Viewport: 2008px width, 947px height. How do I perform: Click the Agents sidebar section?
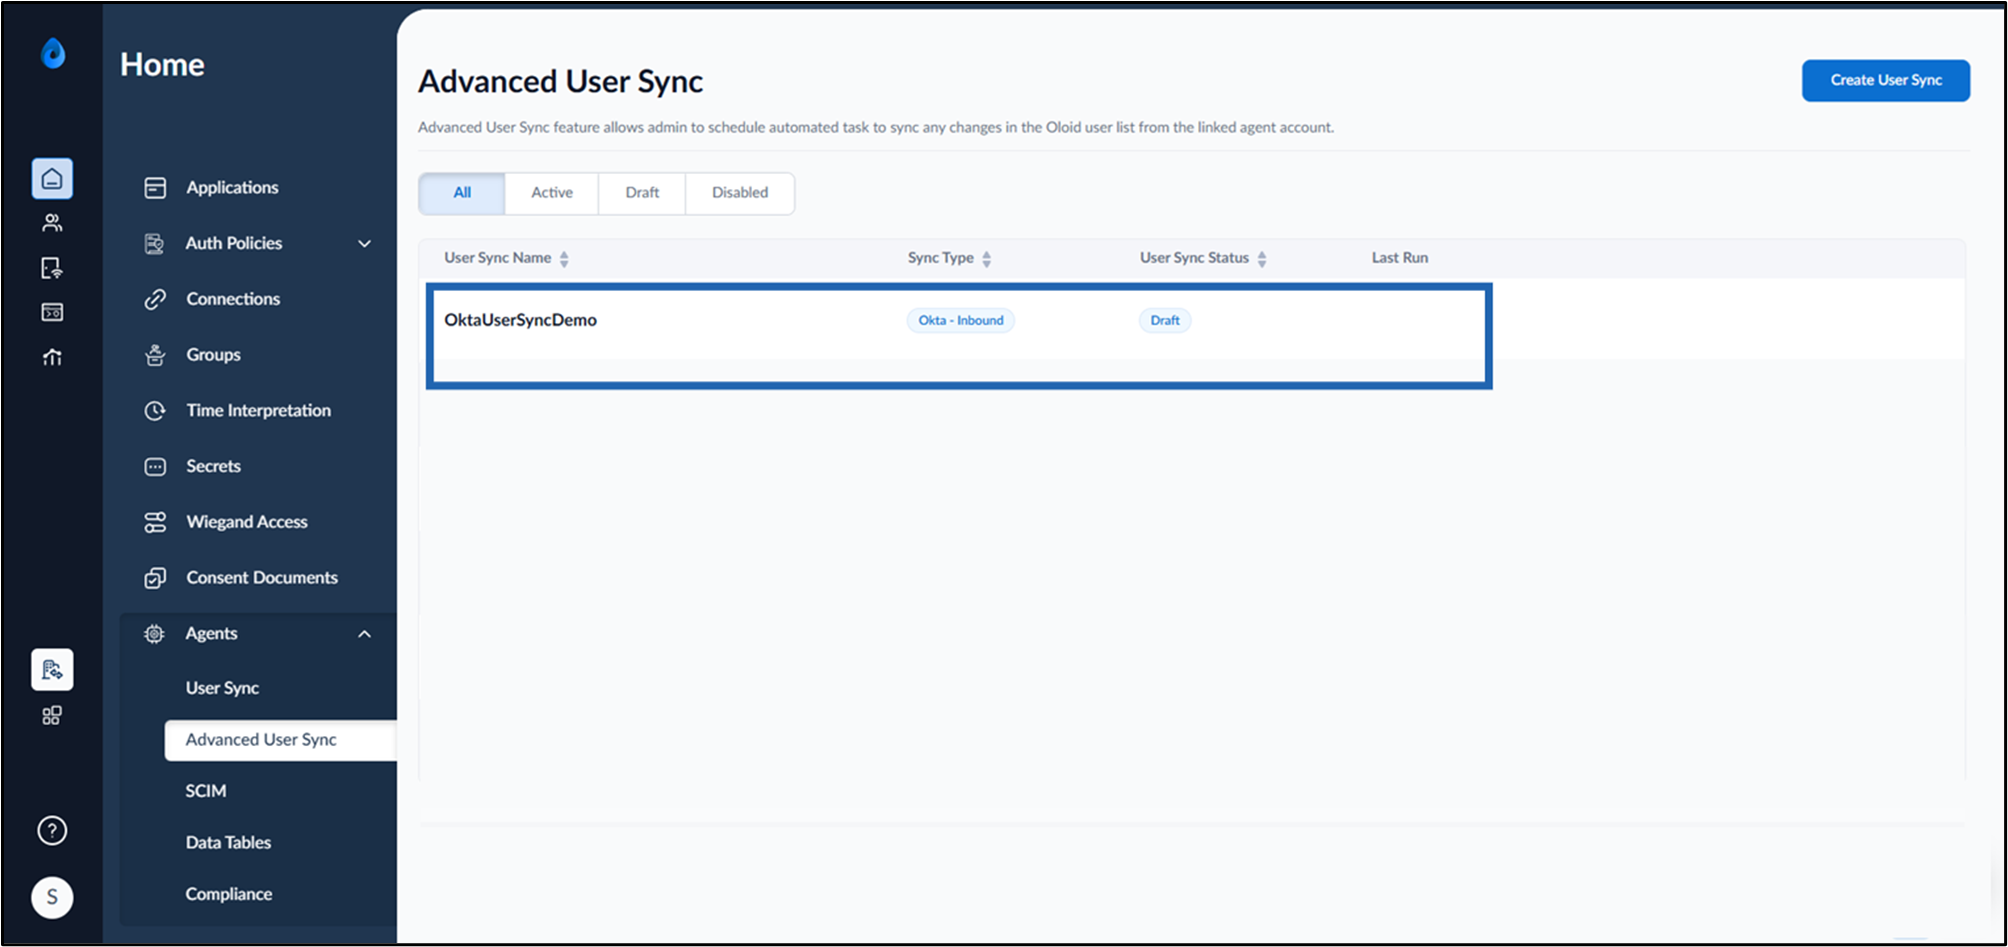point(259,634)
